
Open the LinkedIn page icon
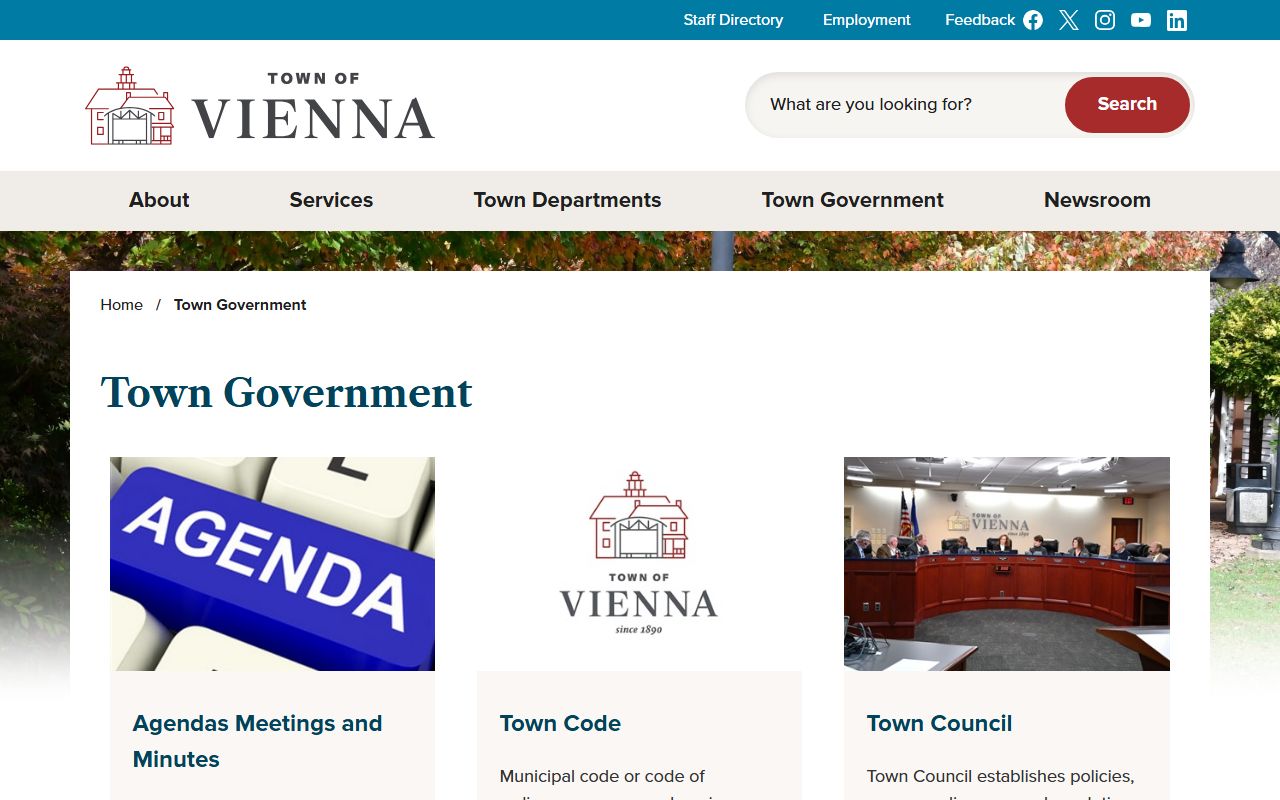1177,20
